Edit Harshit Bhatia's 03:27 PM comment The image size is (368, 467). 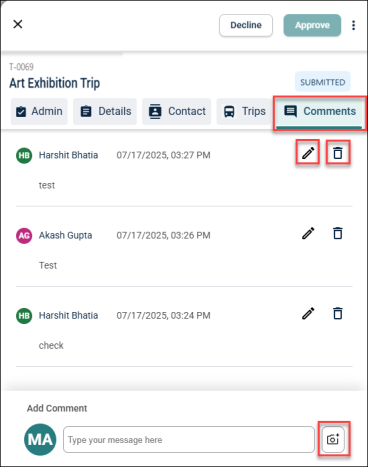pos(308,153)
